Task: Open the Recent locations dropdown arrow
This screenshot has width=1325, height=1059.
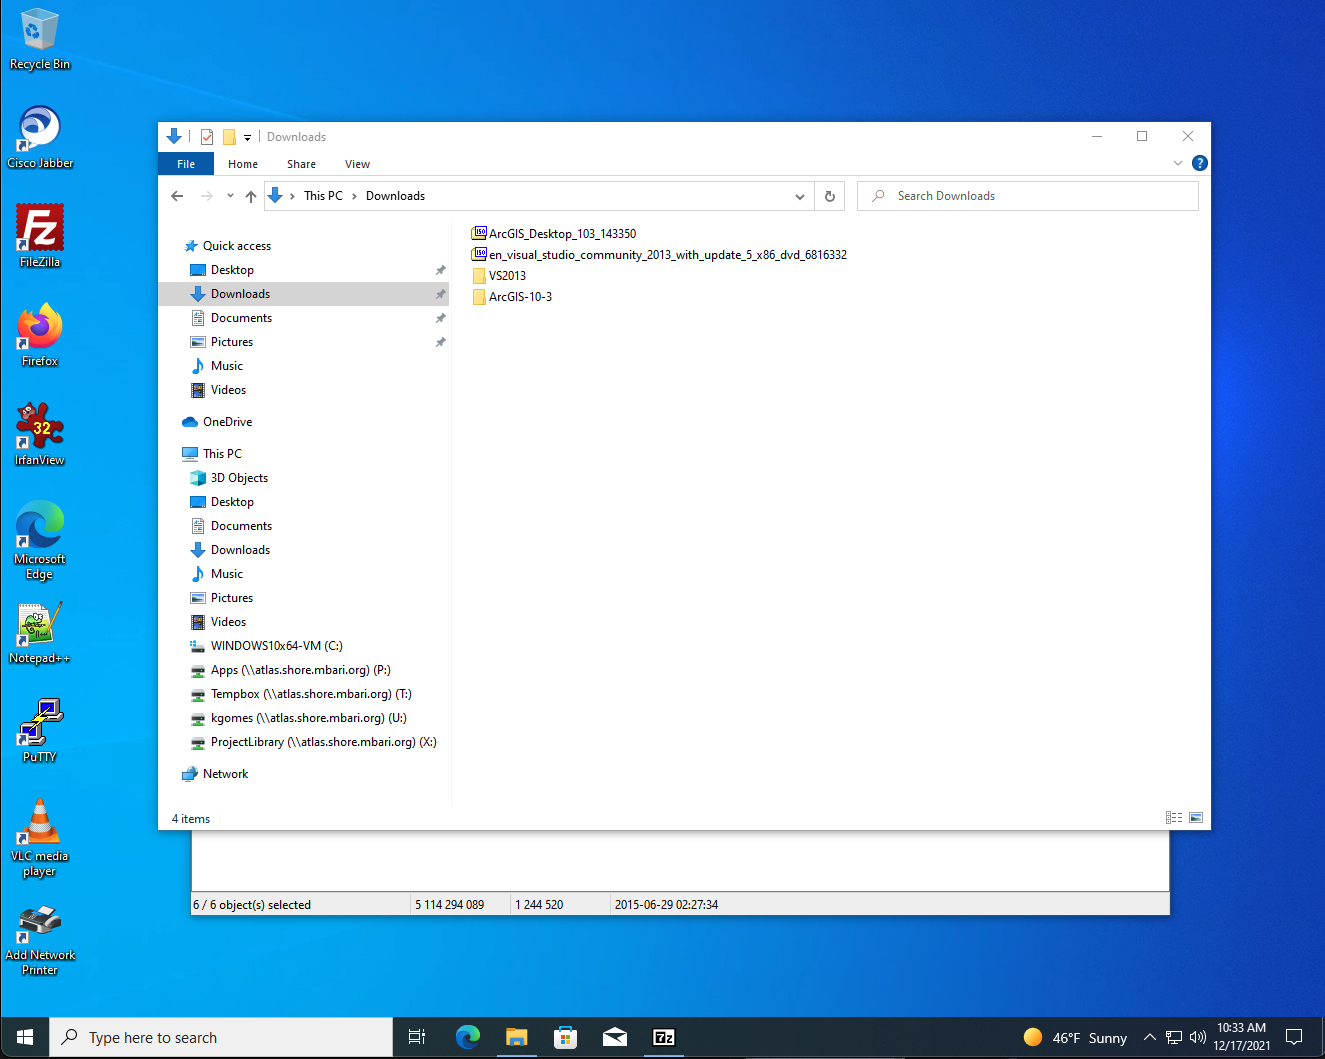Action: coord(230,196)
